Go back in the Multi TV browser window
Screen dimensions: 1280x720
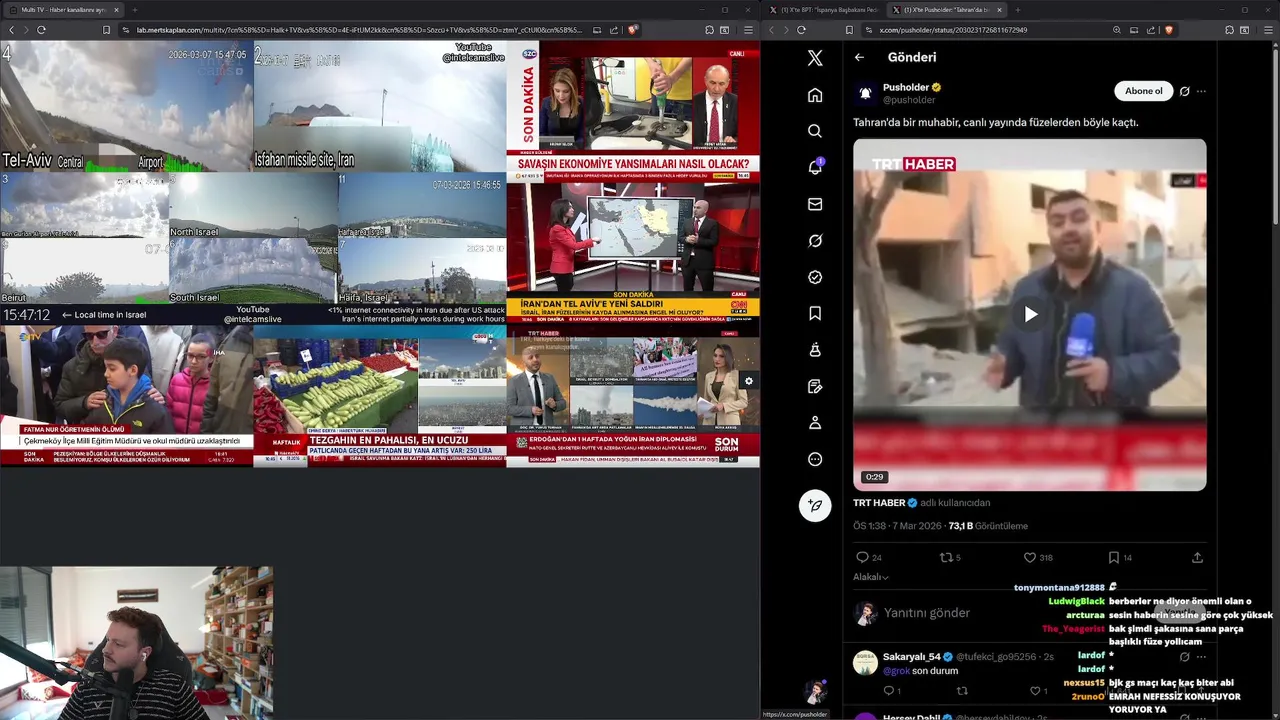click(11, 30)
